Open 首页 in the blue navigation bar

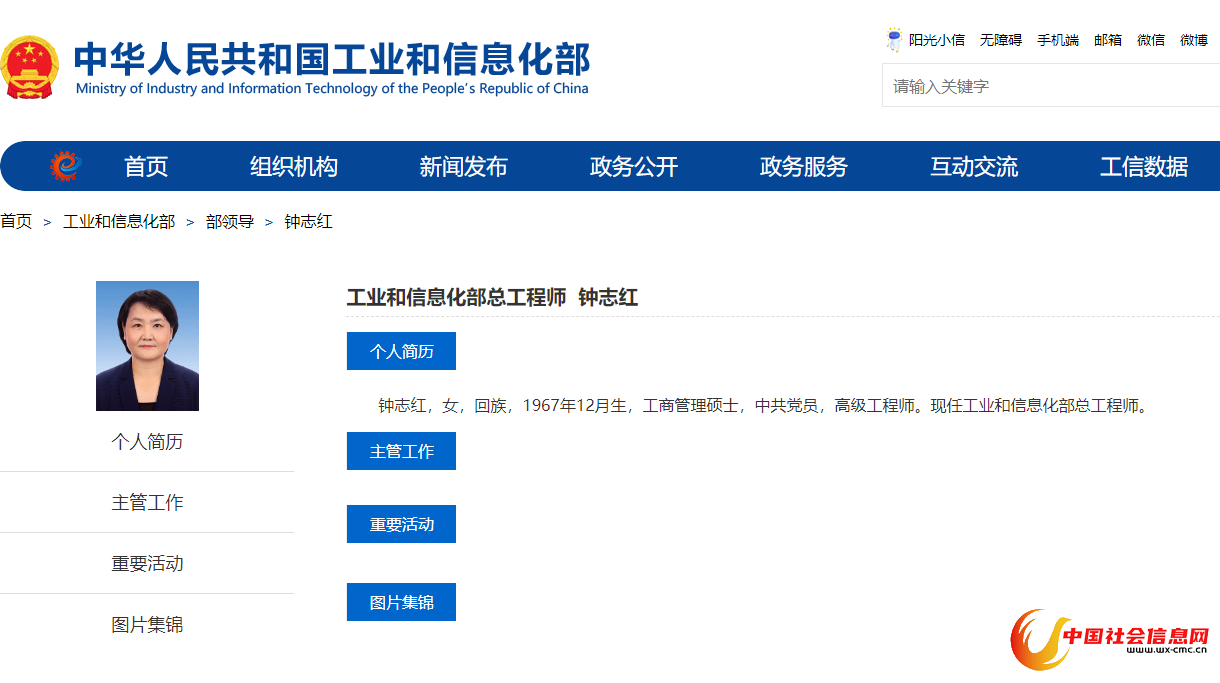pos(146,167)
